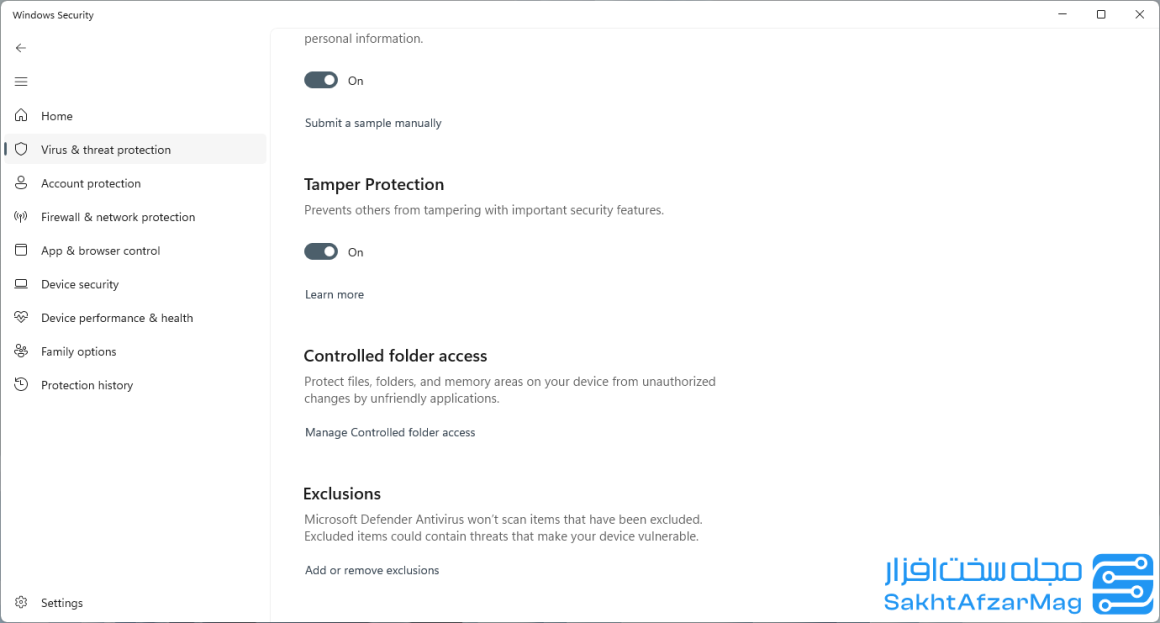
Task: Click the Protection history clock icon
Action: click(21, 385)
